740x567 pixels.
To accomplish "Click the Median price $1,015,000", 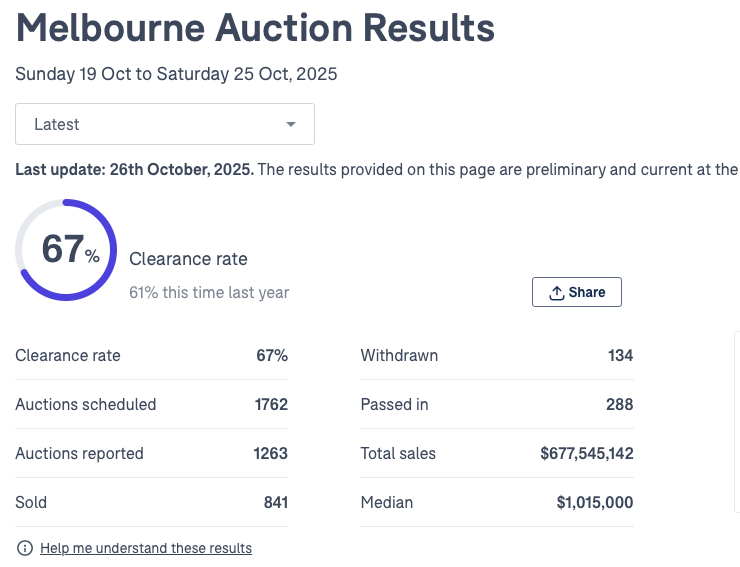I will click(595, 502).
